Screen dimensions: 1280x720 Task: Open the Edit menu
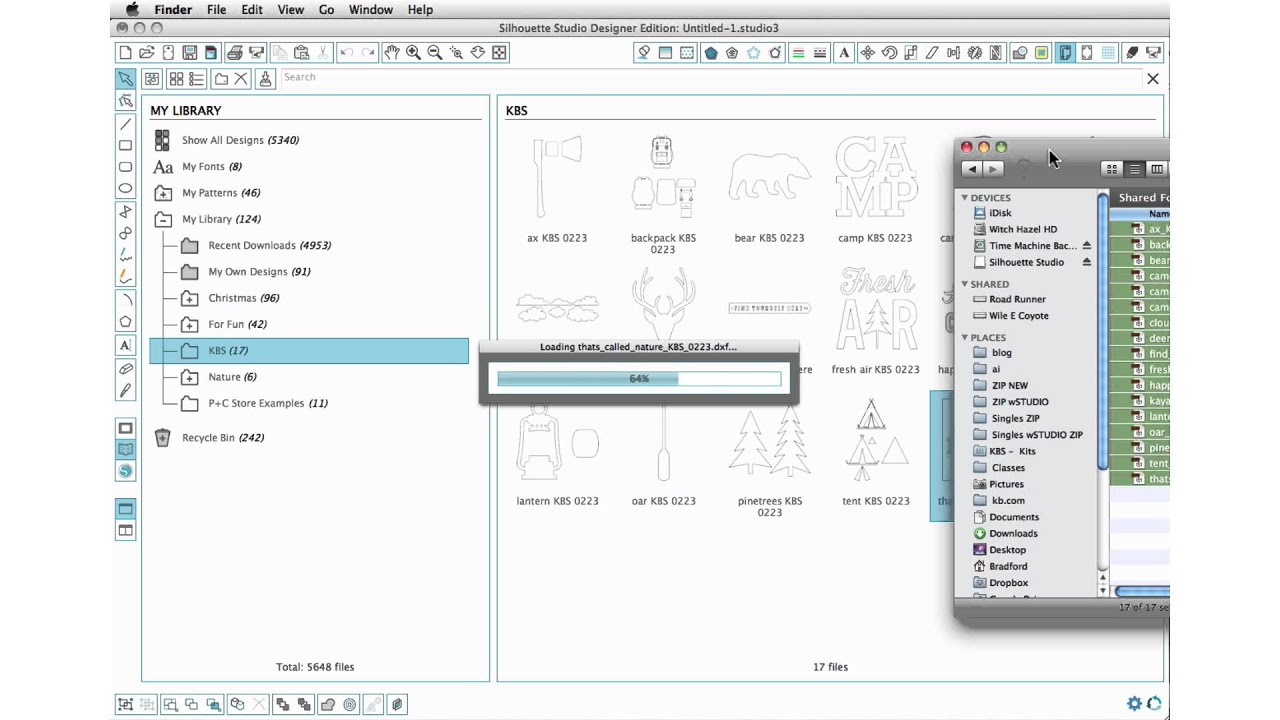(251, 10)
